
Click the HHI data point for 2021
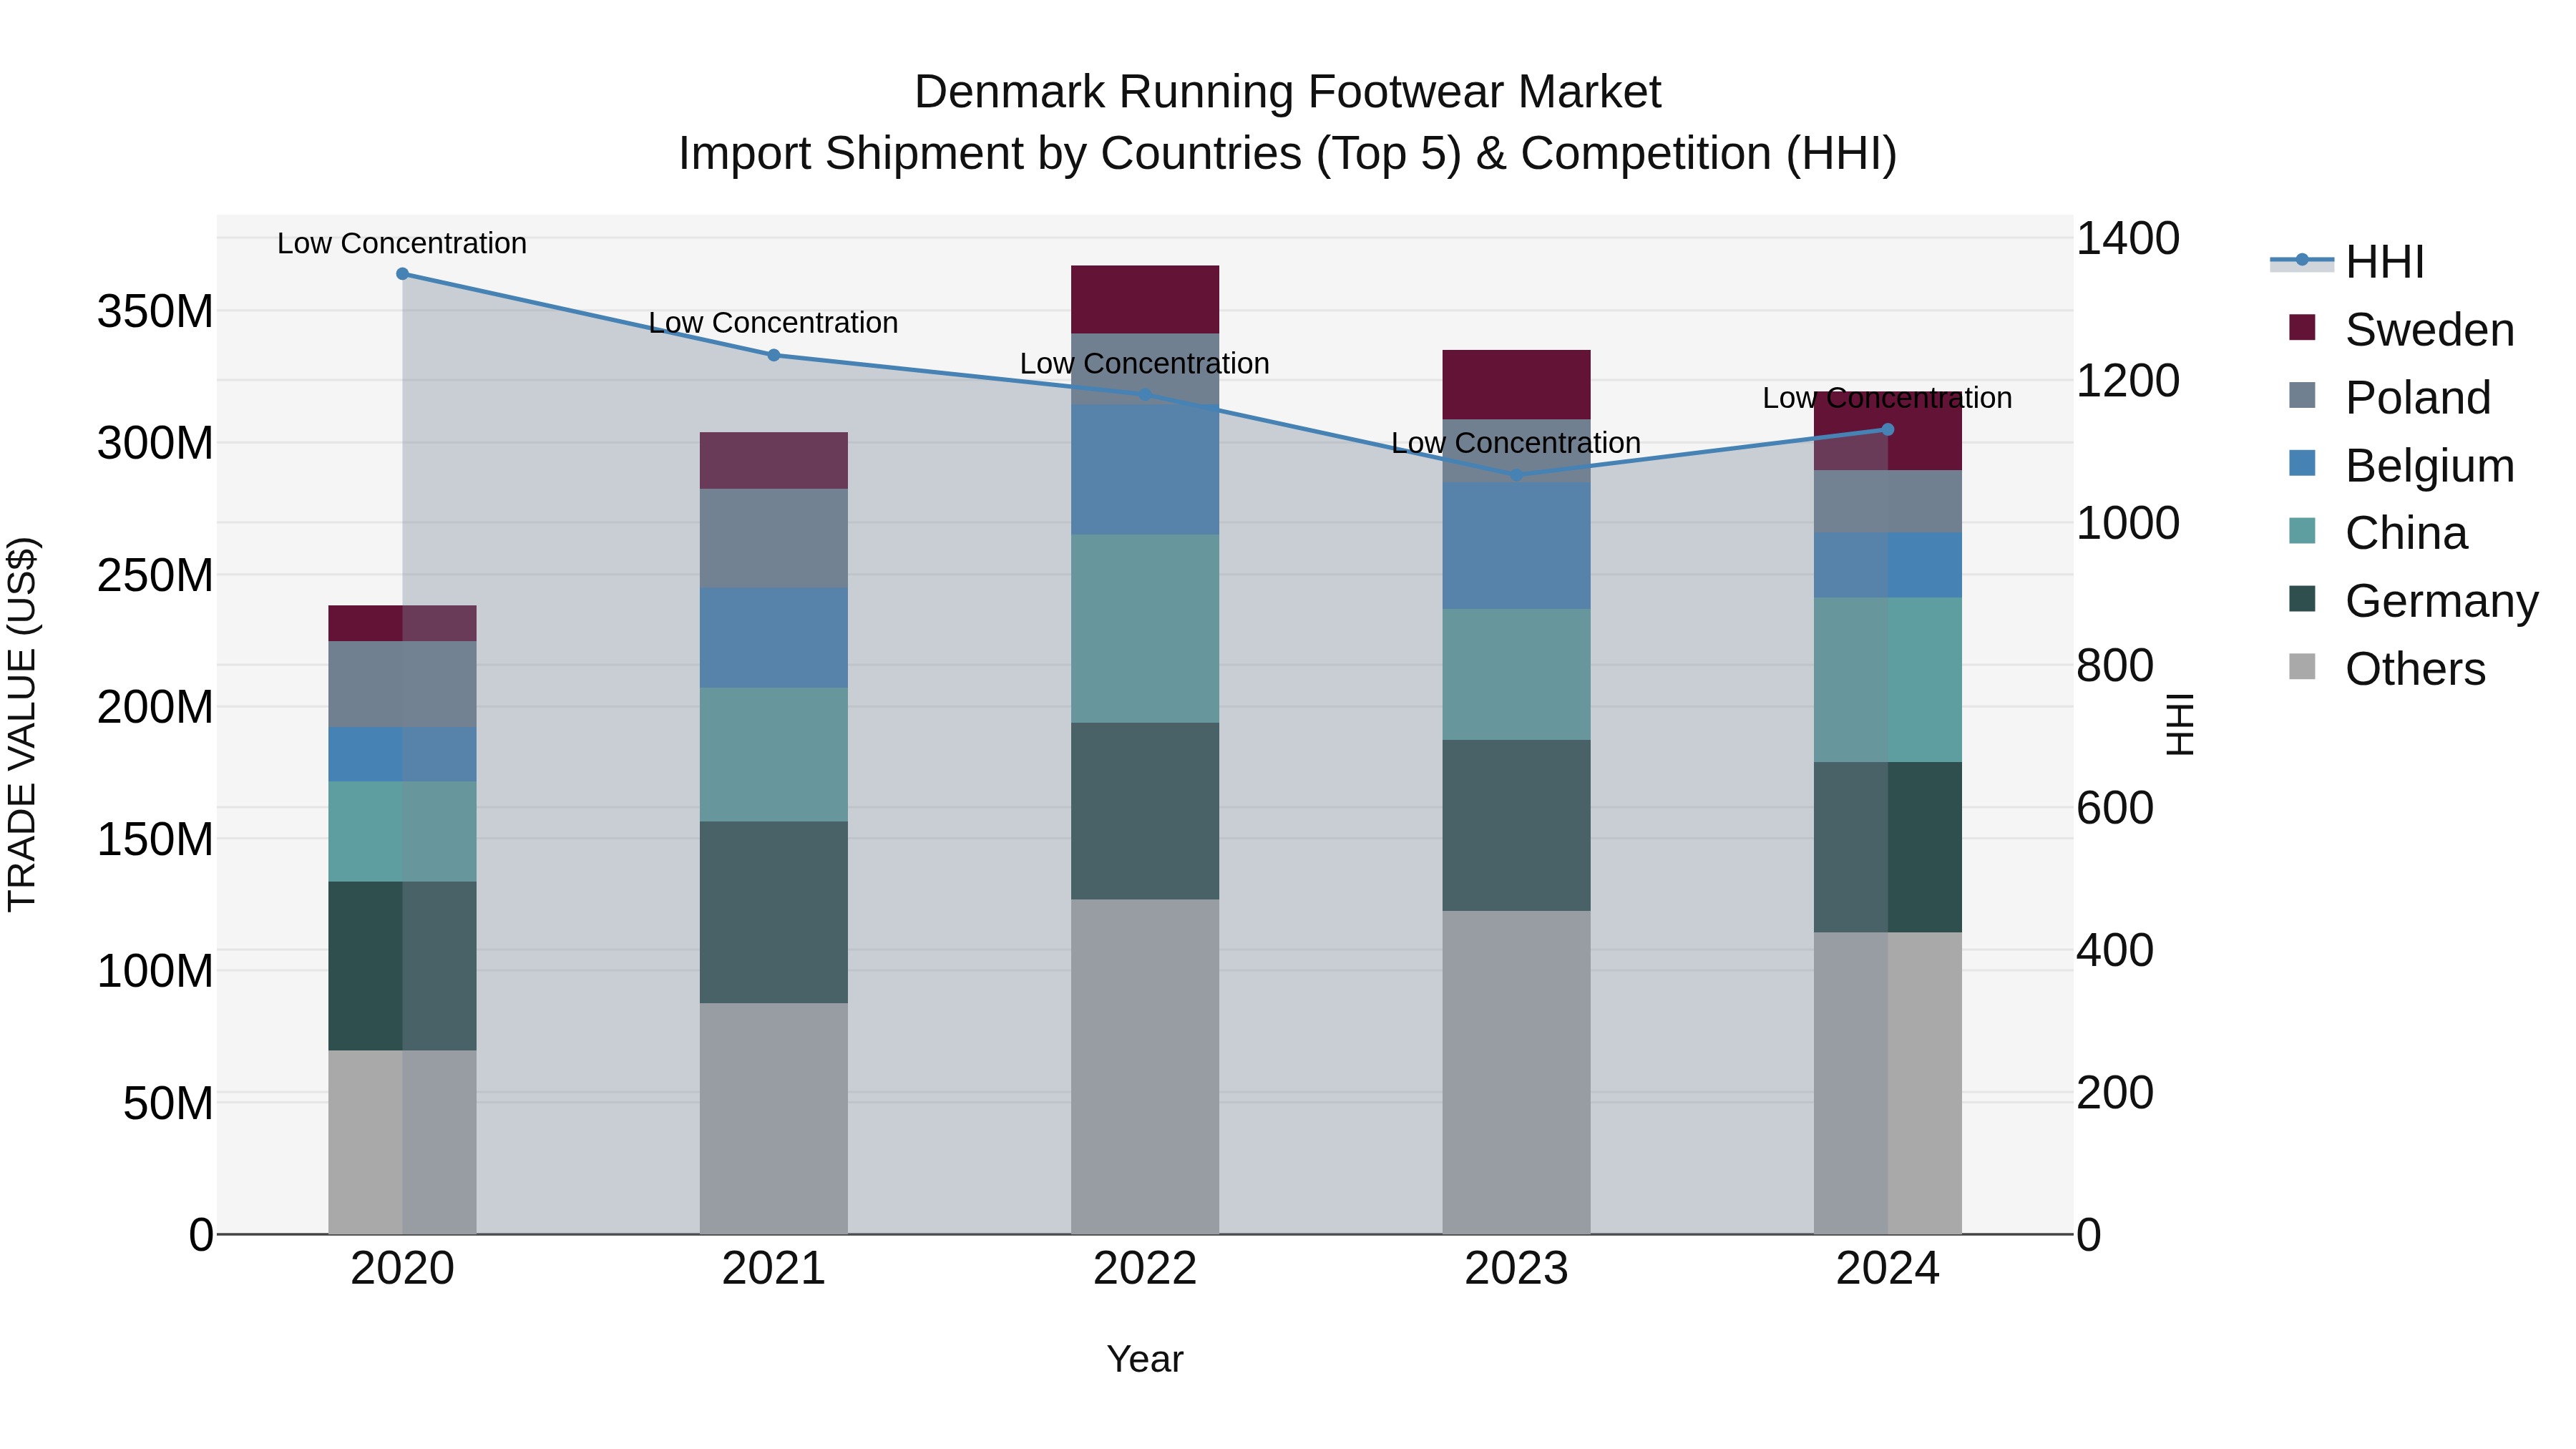[773, 355]
